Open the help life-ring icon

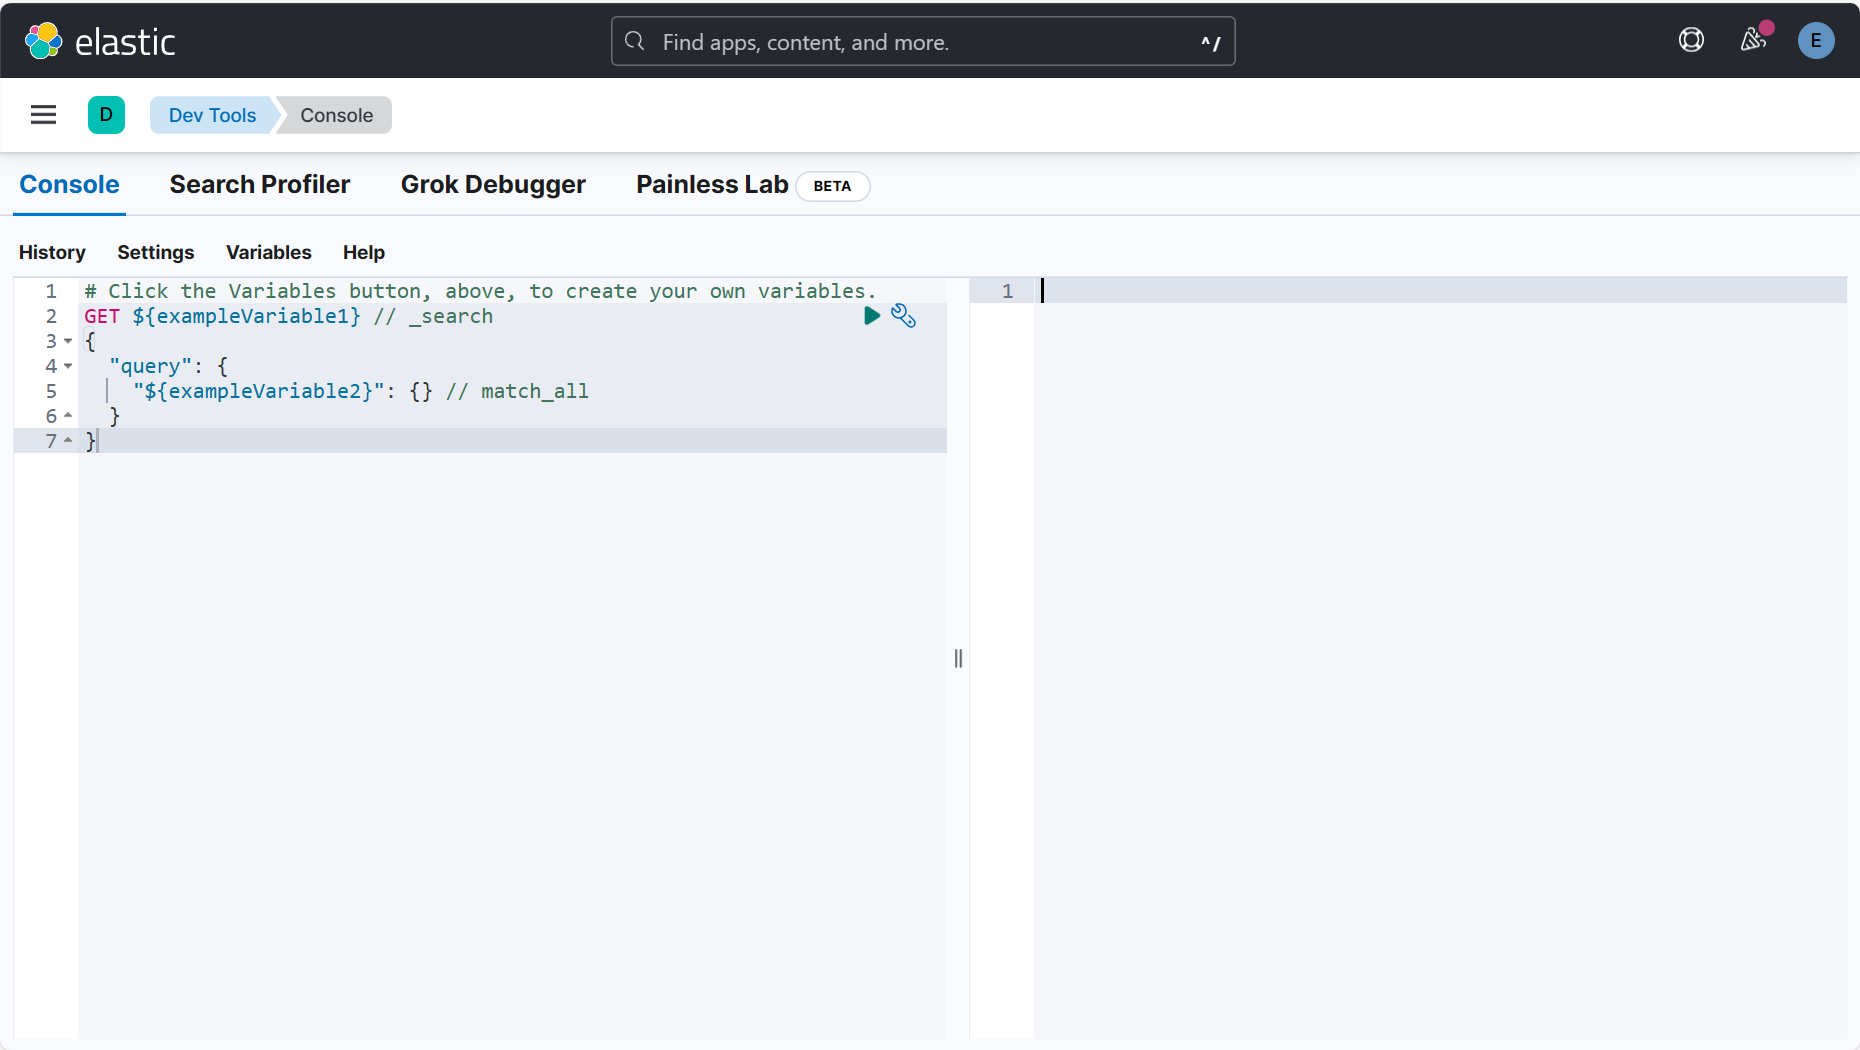[1691, 40]
